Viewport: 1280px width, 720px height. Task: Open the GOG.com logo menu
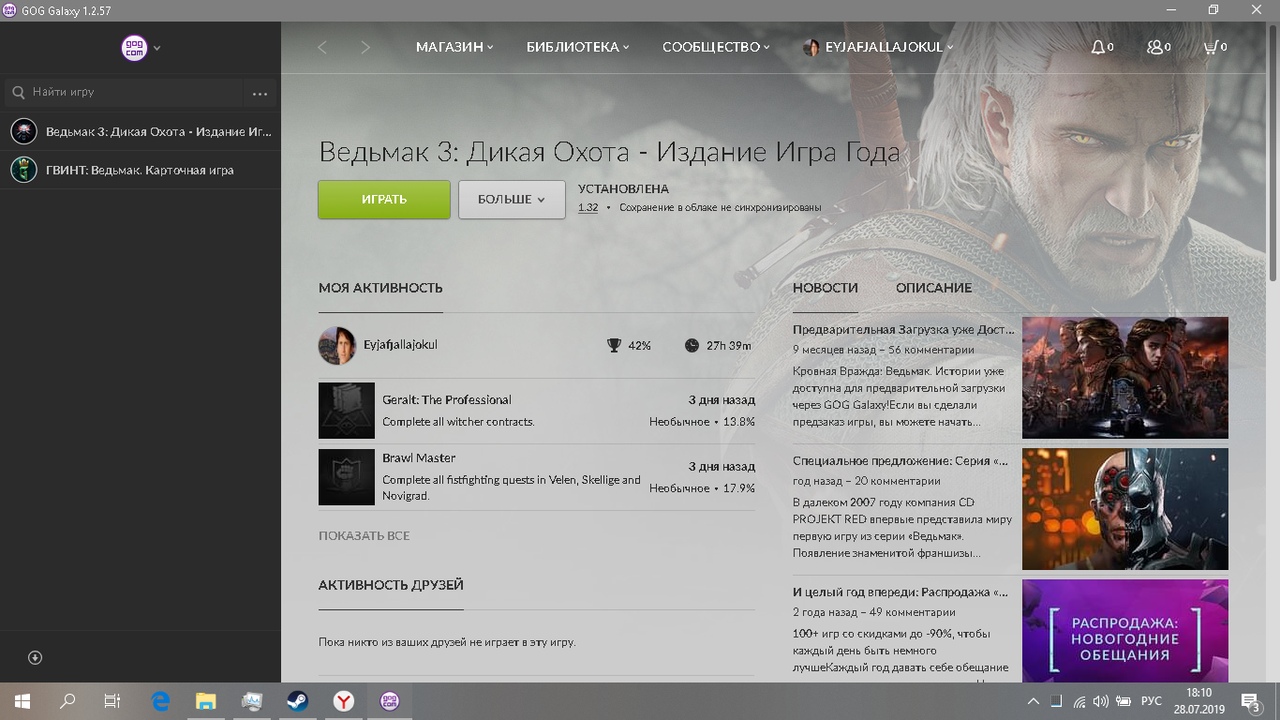[x=134, y=47]
